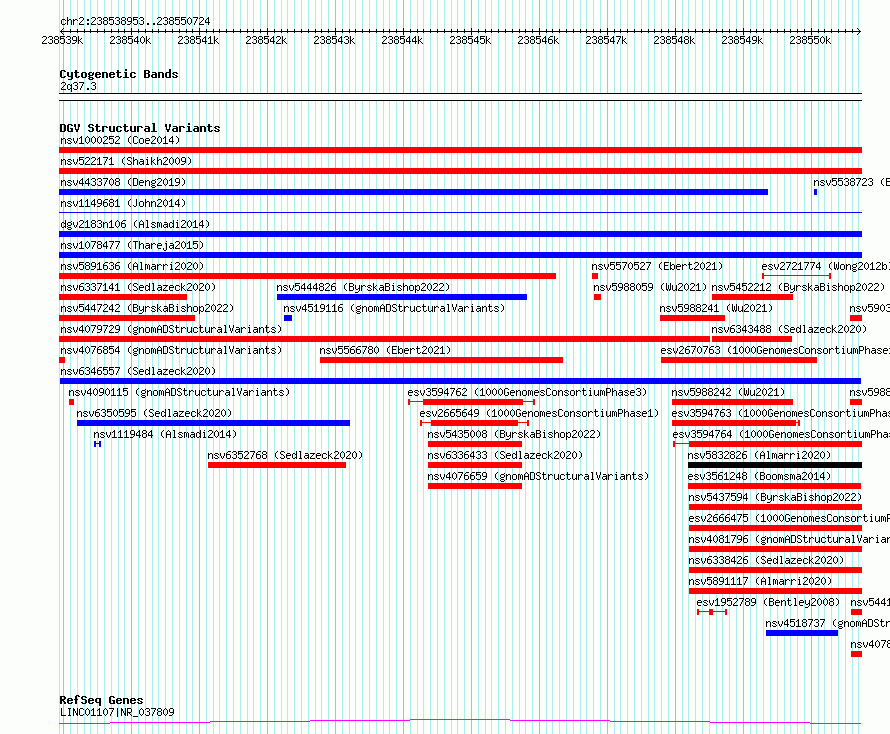Click nsv6346557 (Sedlazeck2020) label
Viewport: 890px width, 734px height.
pyautogui.click(x=138, y=371)
